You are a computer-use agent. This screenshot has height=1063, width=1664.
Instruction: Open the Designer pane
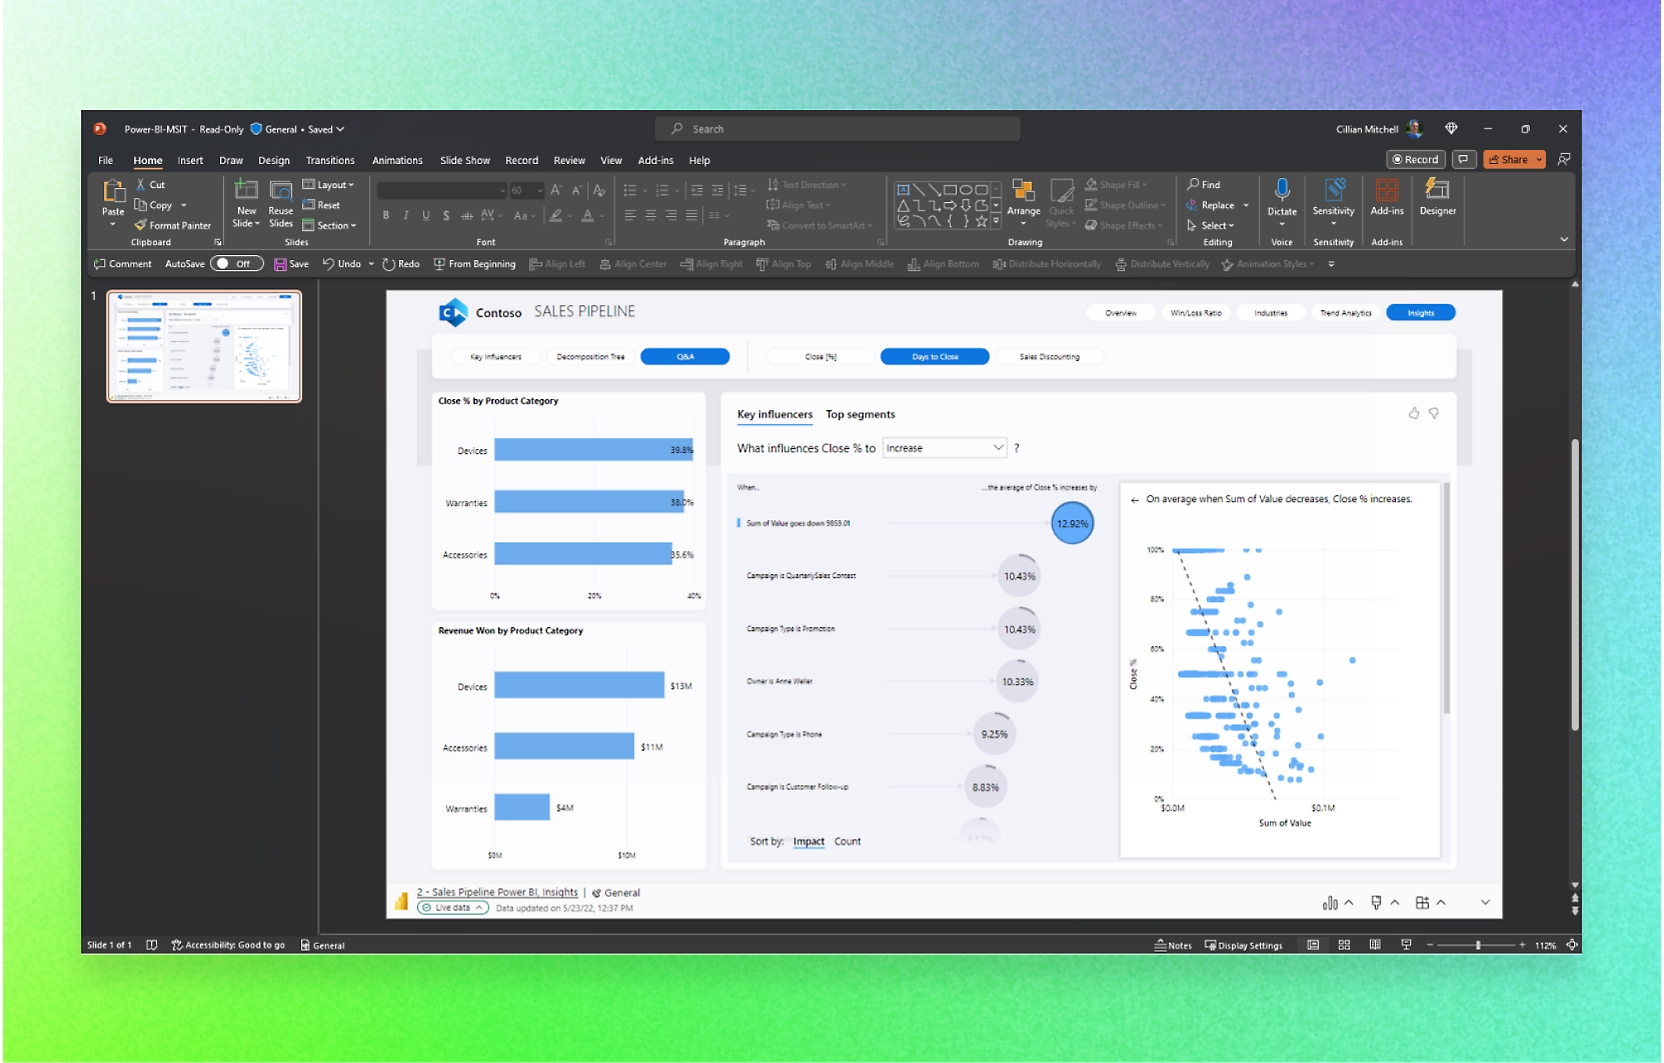pyautogui.click(x=1438, y=197)
